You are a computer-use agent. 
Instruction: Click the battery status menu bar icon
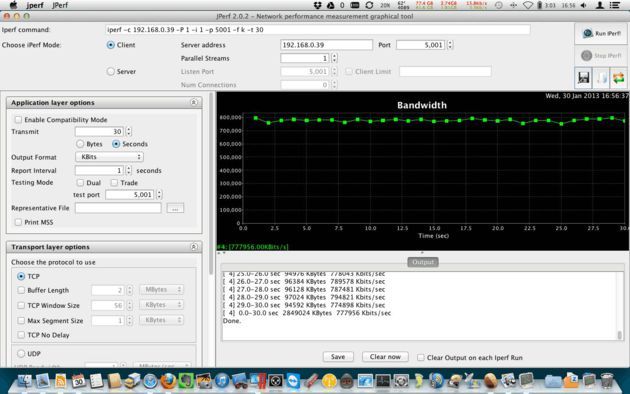click(x=540, y=5)
